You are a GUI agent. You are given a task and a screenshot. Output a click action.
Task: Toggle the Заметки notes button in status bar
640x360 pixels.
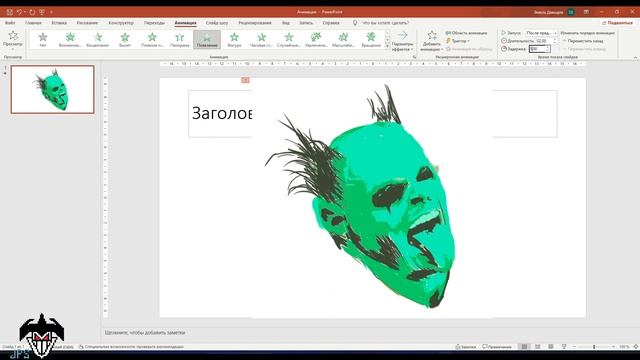[x=466, y=347]
